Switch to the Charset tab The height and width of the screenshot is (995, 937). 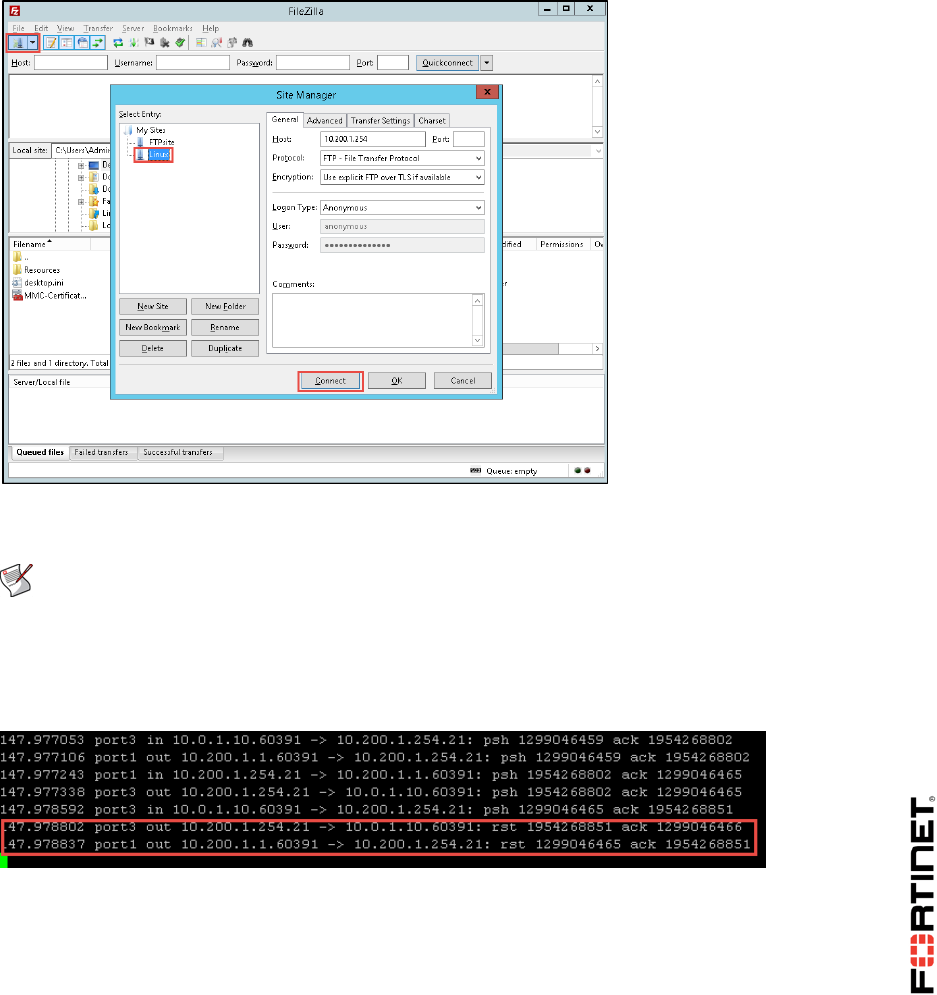click(432, 121)
